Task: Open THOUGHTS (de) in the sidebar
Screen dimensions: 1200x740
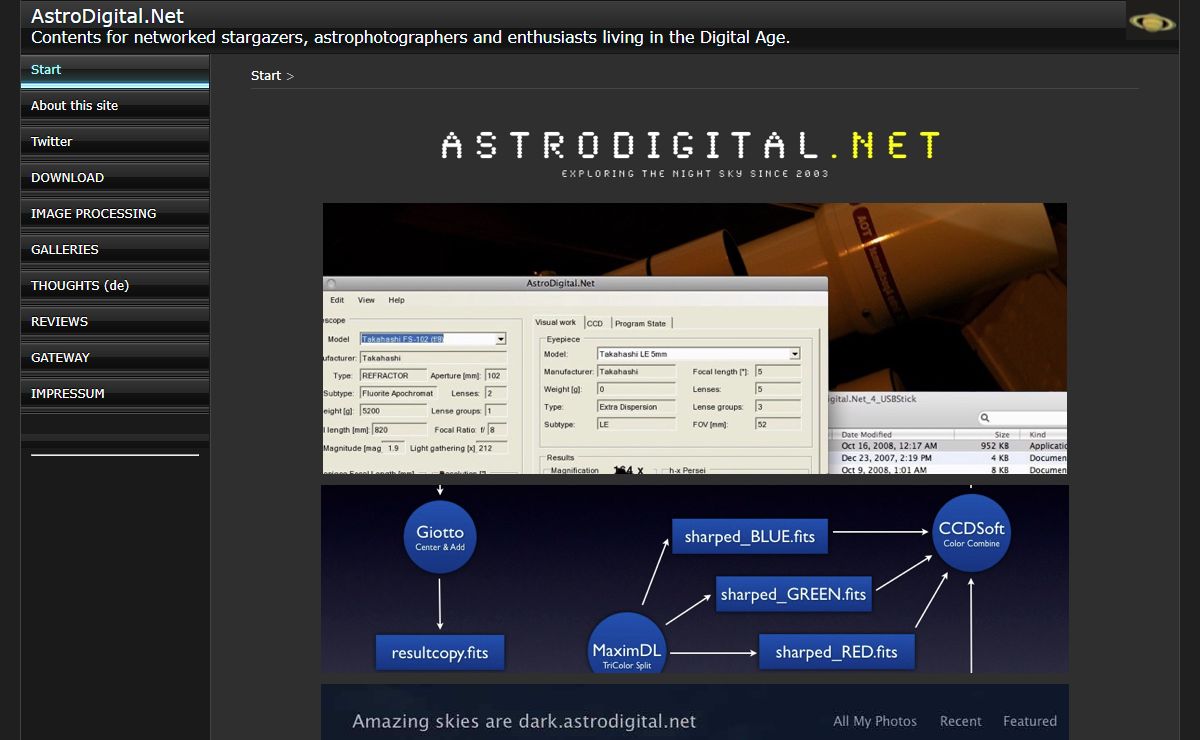Action: coord(115,286)
